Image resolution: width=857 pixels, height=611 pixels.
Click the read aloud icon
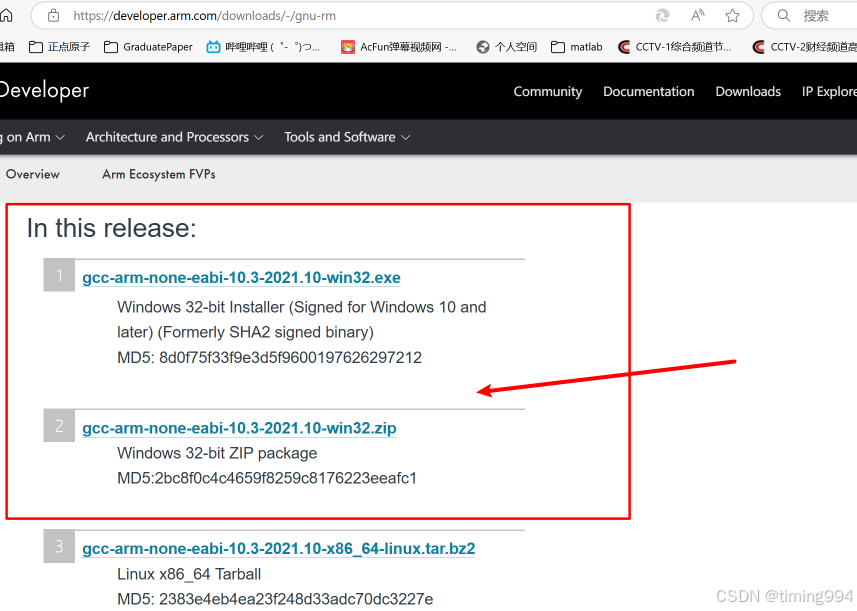697,16
